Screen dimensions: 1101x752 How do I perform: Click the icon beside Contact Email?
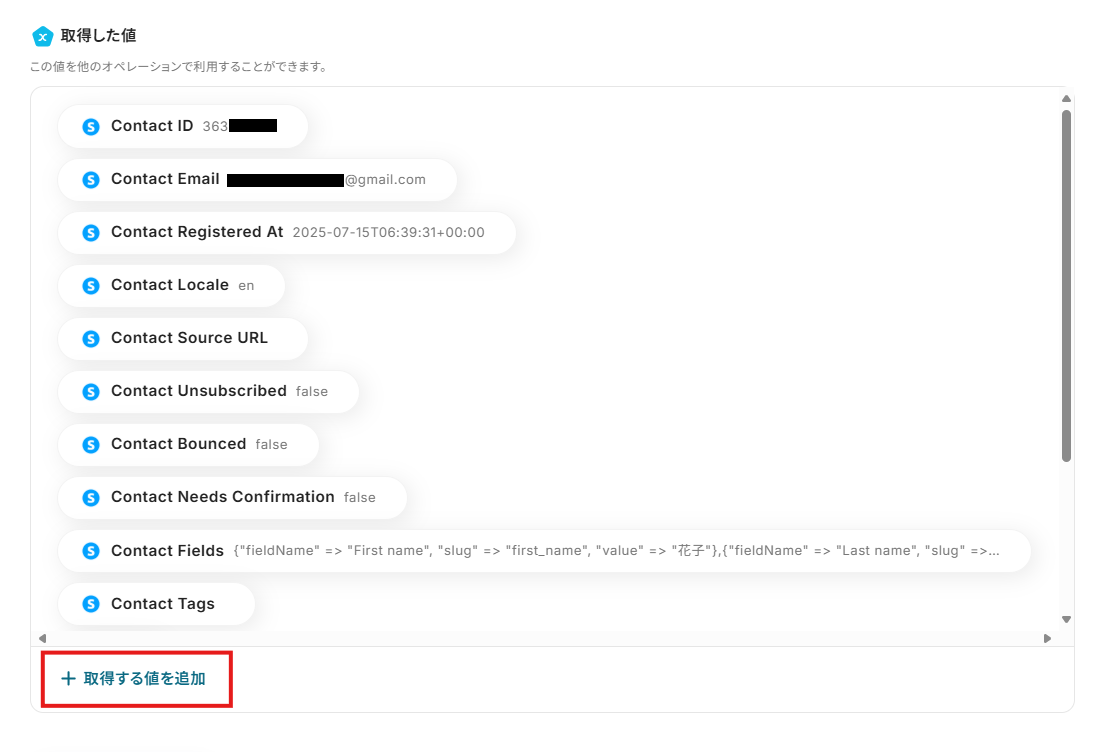click(91, 180)
